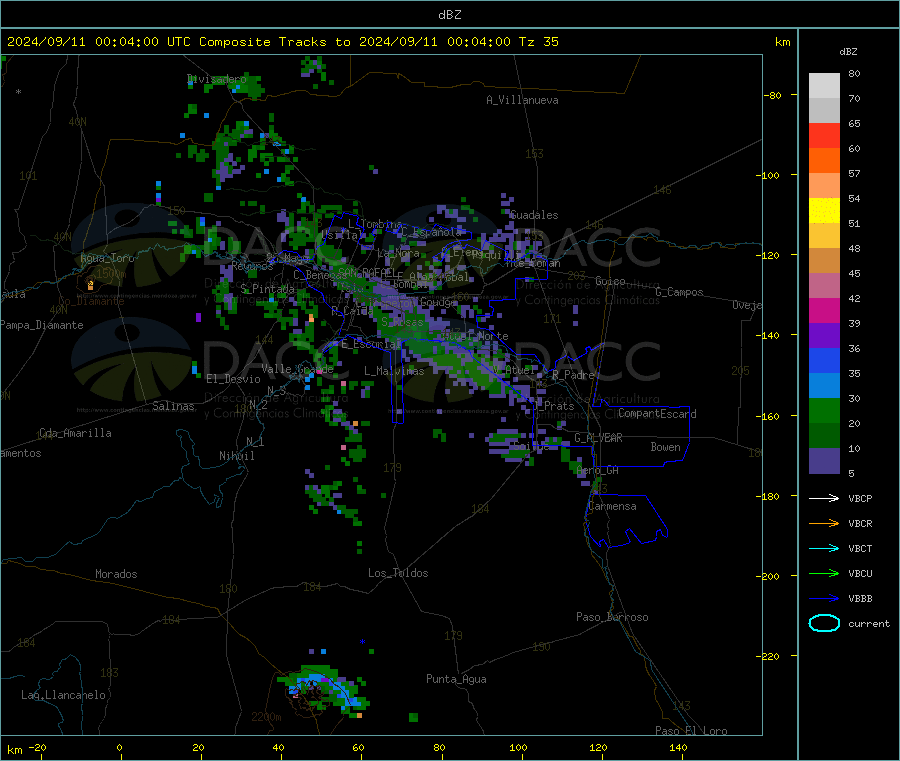The height and width of the screenshot is (761, 900).
Task: Click the Agua_Toro map label
Action: point(107,258)
